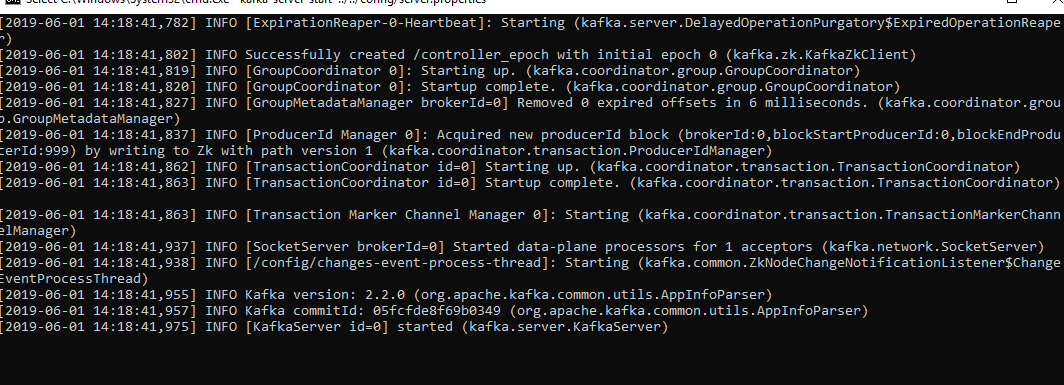Click the 'Started data-plane processors' log line
This screenshot has height=385, width=1064.
point(522,247)
